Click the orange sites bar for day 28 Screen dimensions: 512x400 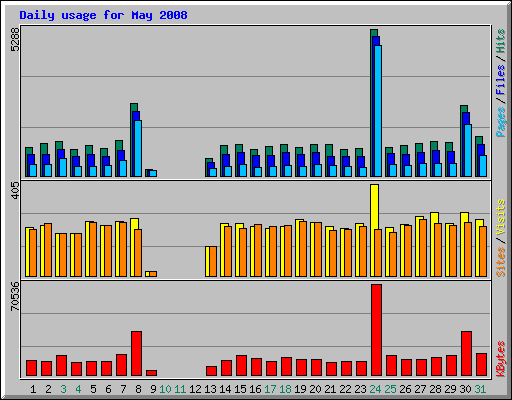438,250
